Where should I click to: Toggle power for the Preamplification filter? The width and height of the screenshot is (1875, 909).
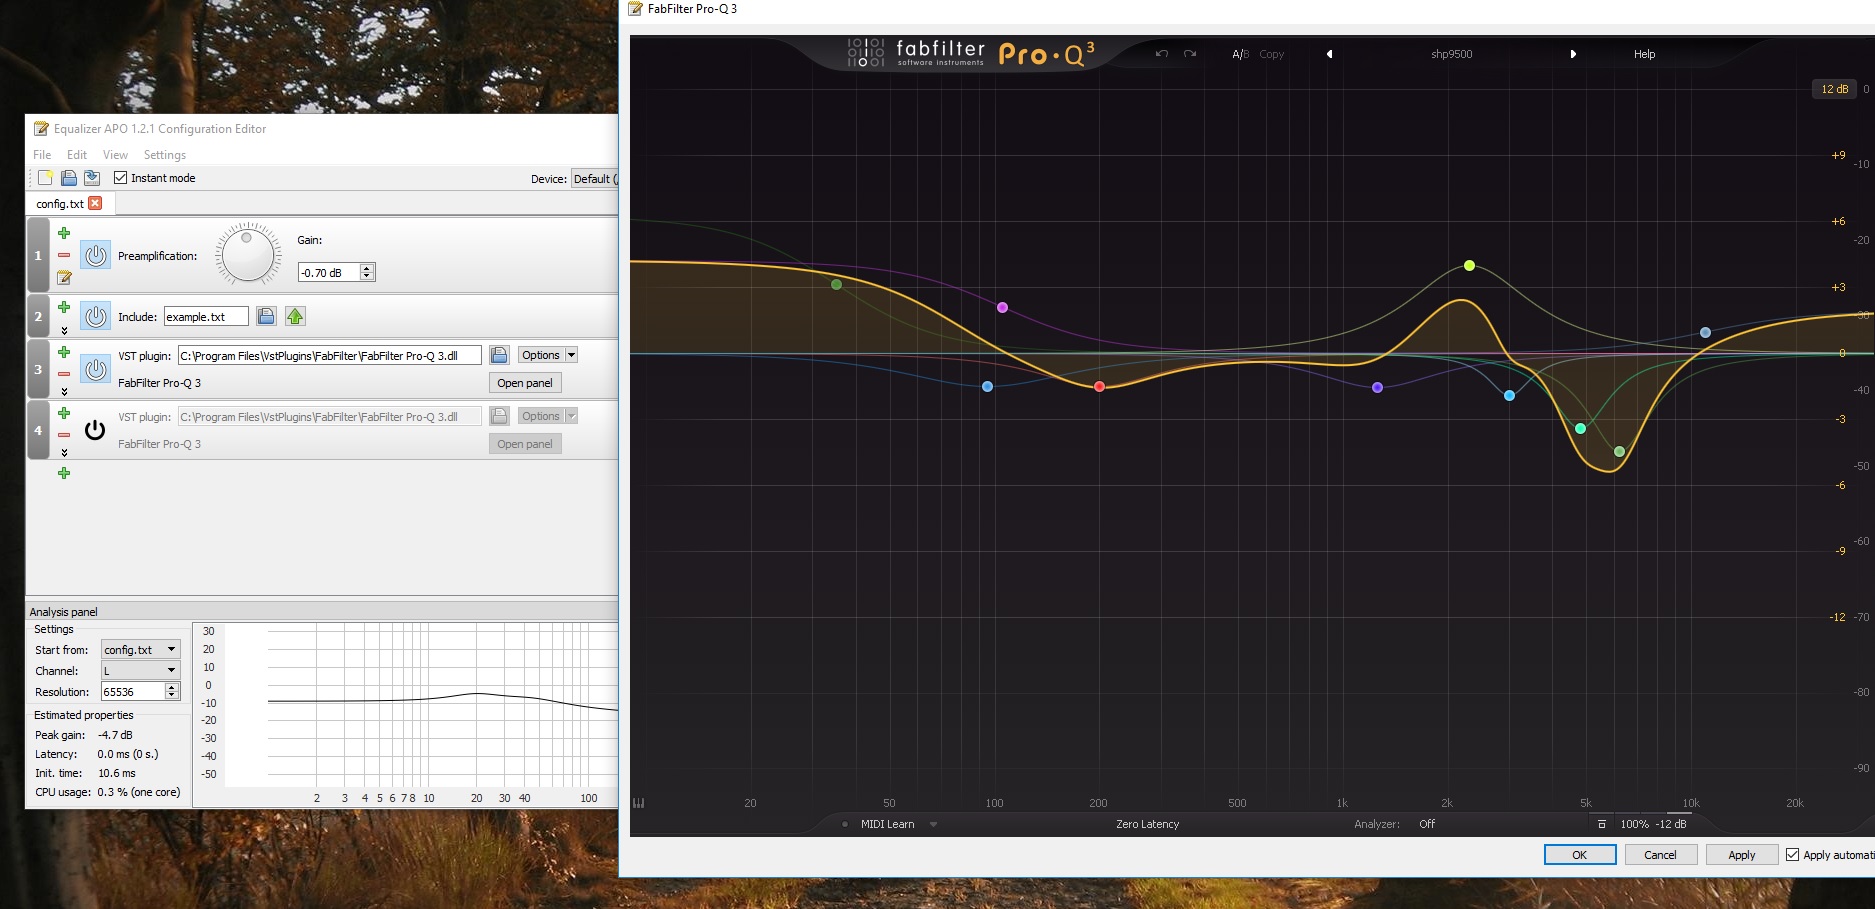(x=96, y=255)
